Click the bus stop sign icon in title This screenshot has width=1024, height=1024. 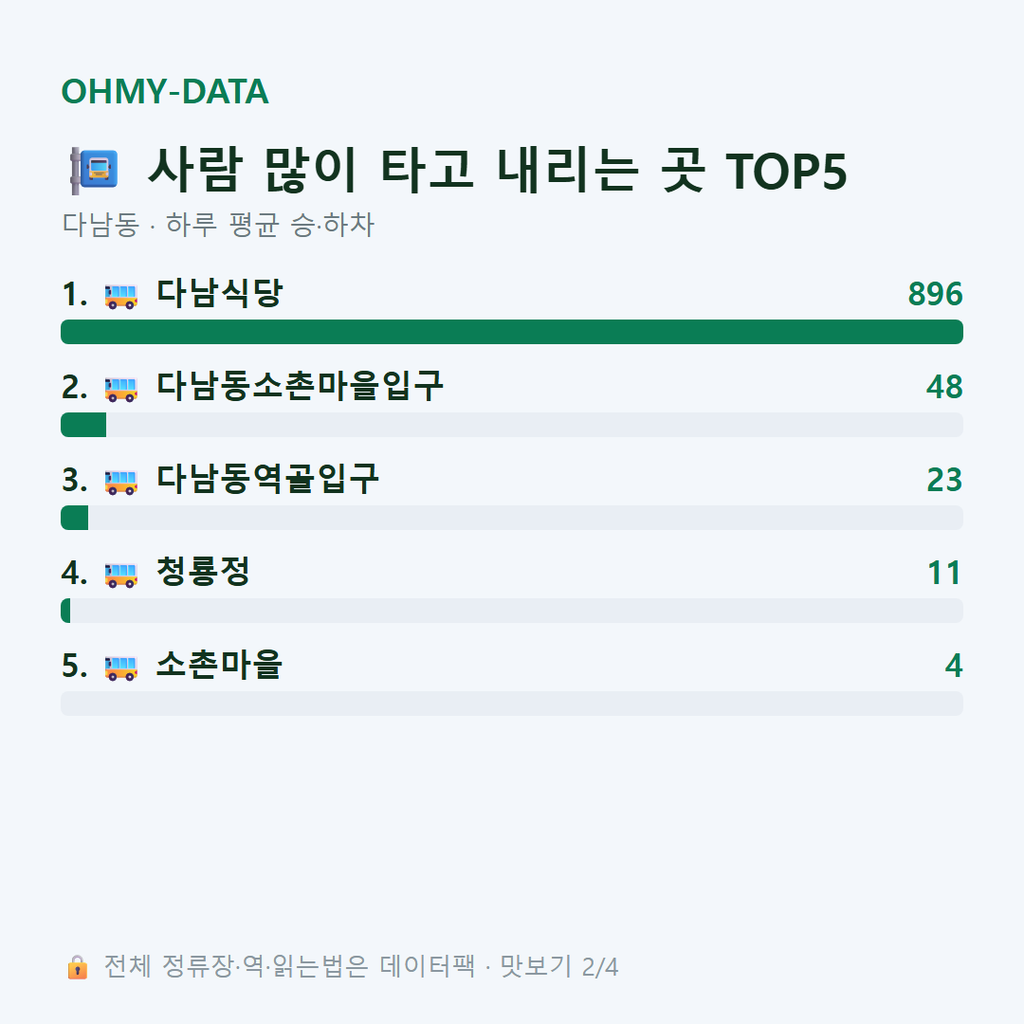(x=94, y=170)
